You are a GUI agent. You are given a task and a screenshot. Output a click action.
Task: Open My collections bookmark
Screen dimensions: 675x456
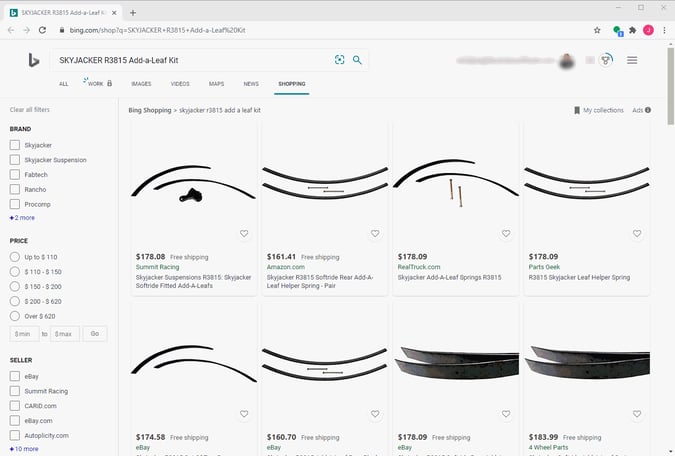tap(598, 110)
